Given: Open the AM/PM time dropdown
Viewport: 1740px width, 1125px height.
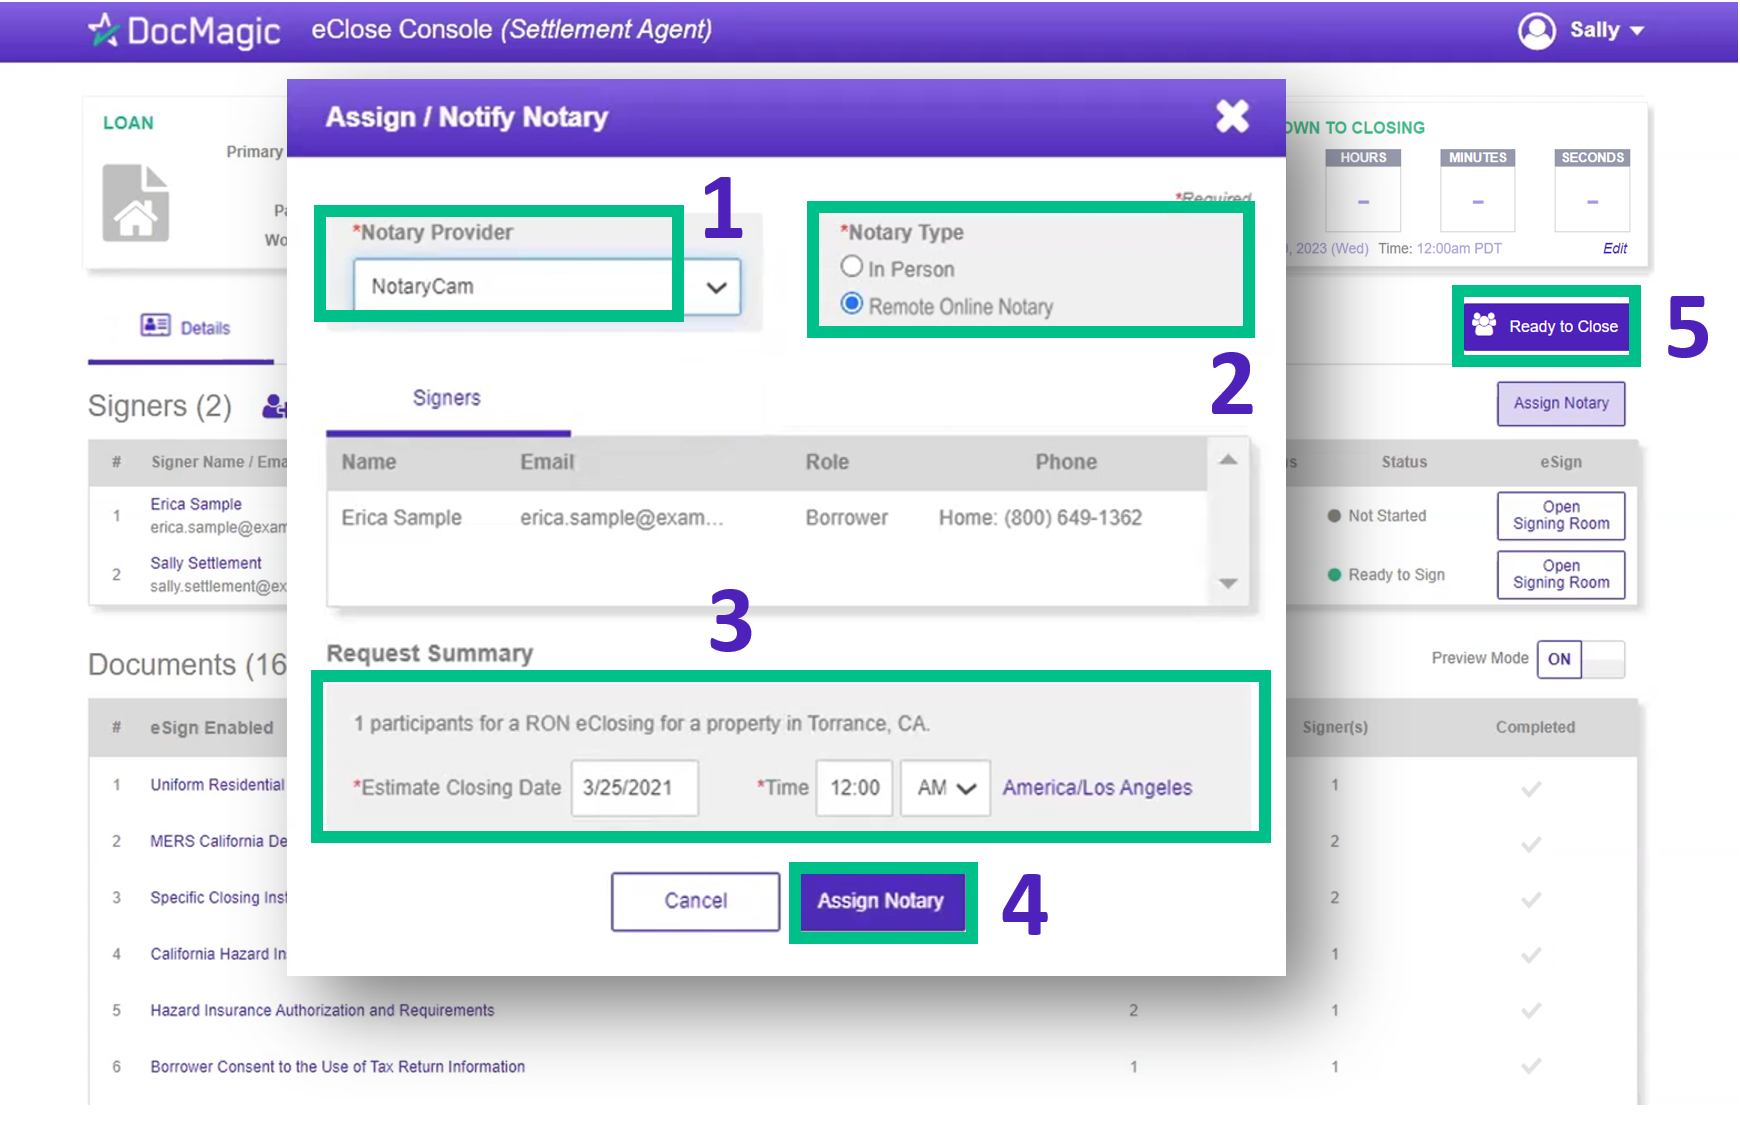Looking at the screenshot, I should pos(945,788).
